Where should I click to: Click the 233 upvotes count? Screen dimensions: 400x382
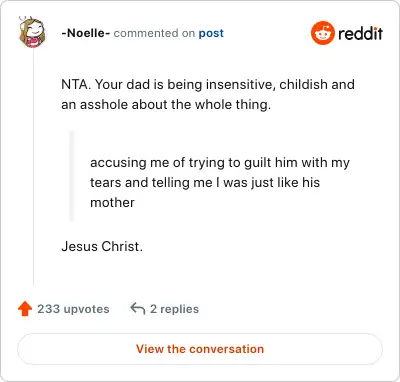point(73,309)
